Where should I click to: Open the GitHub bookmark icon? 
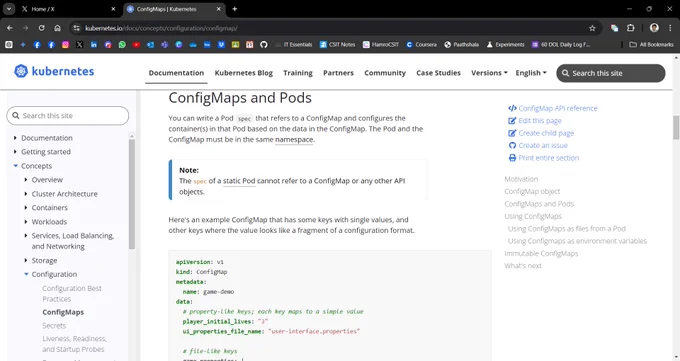[x=264, y=45]
